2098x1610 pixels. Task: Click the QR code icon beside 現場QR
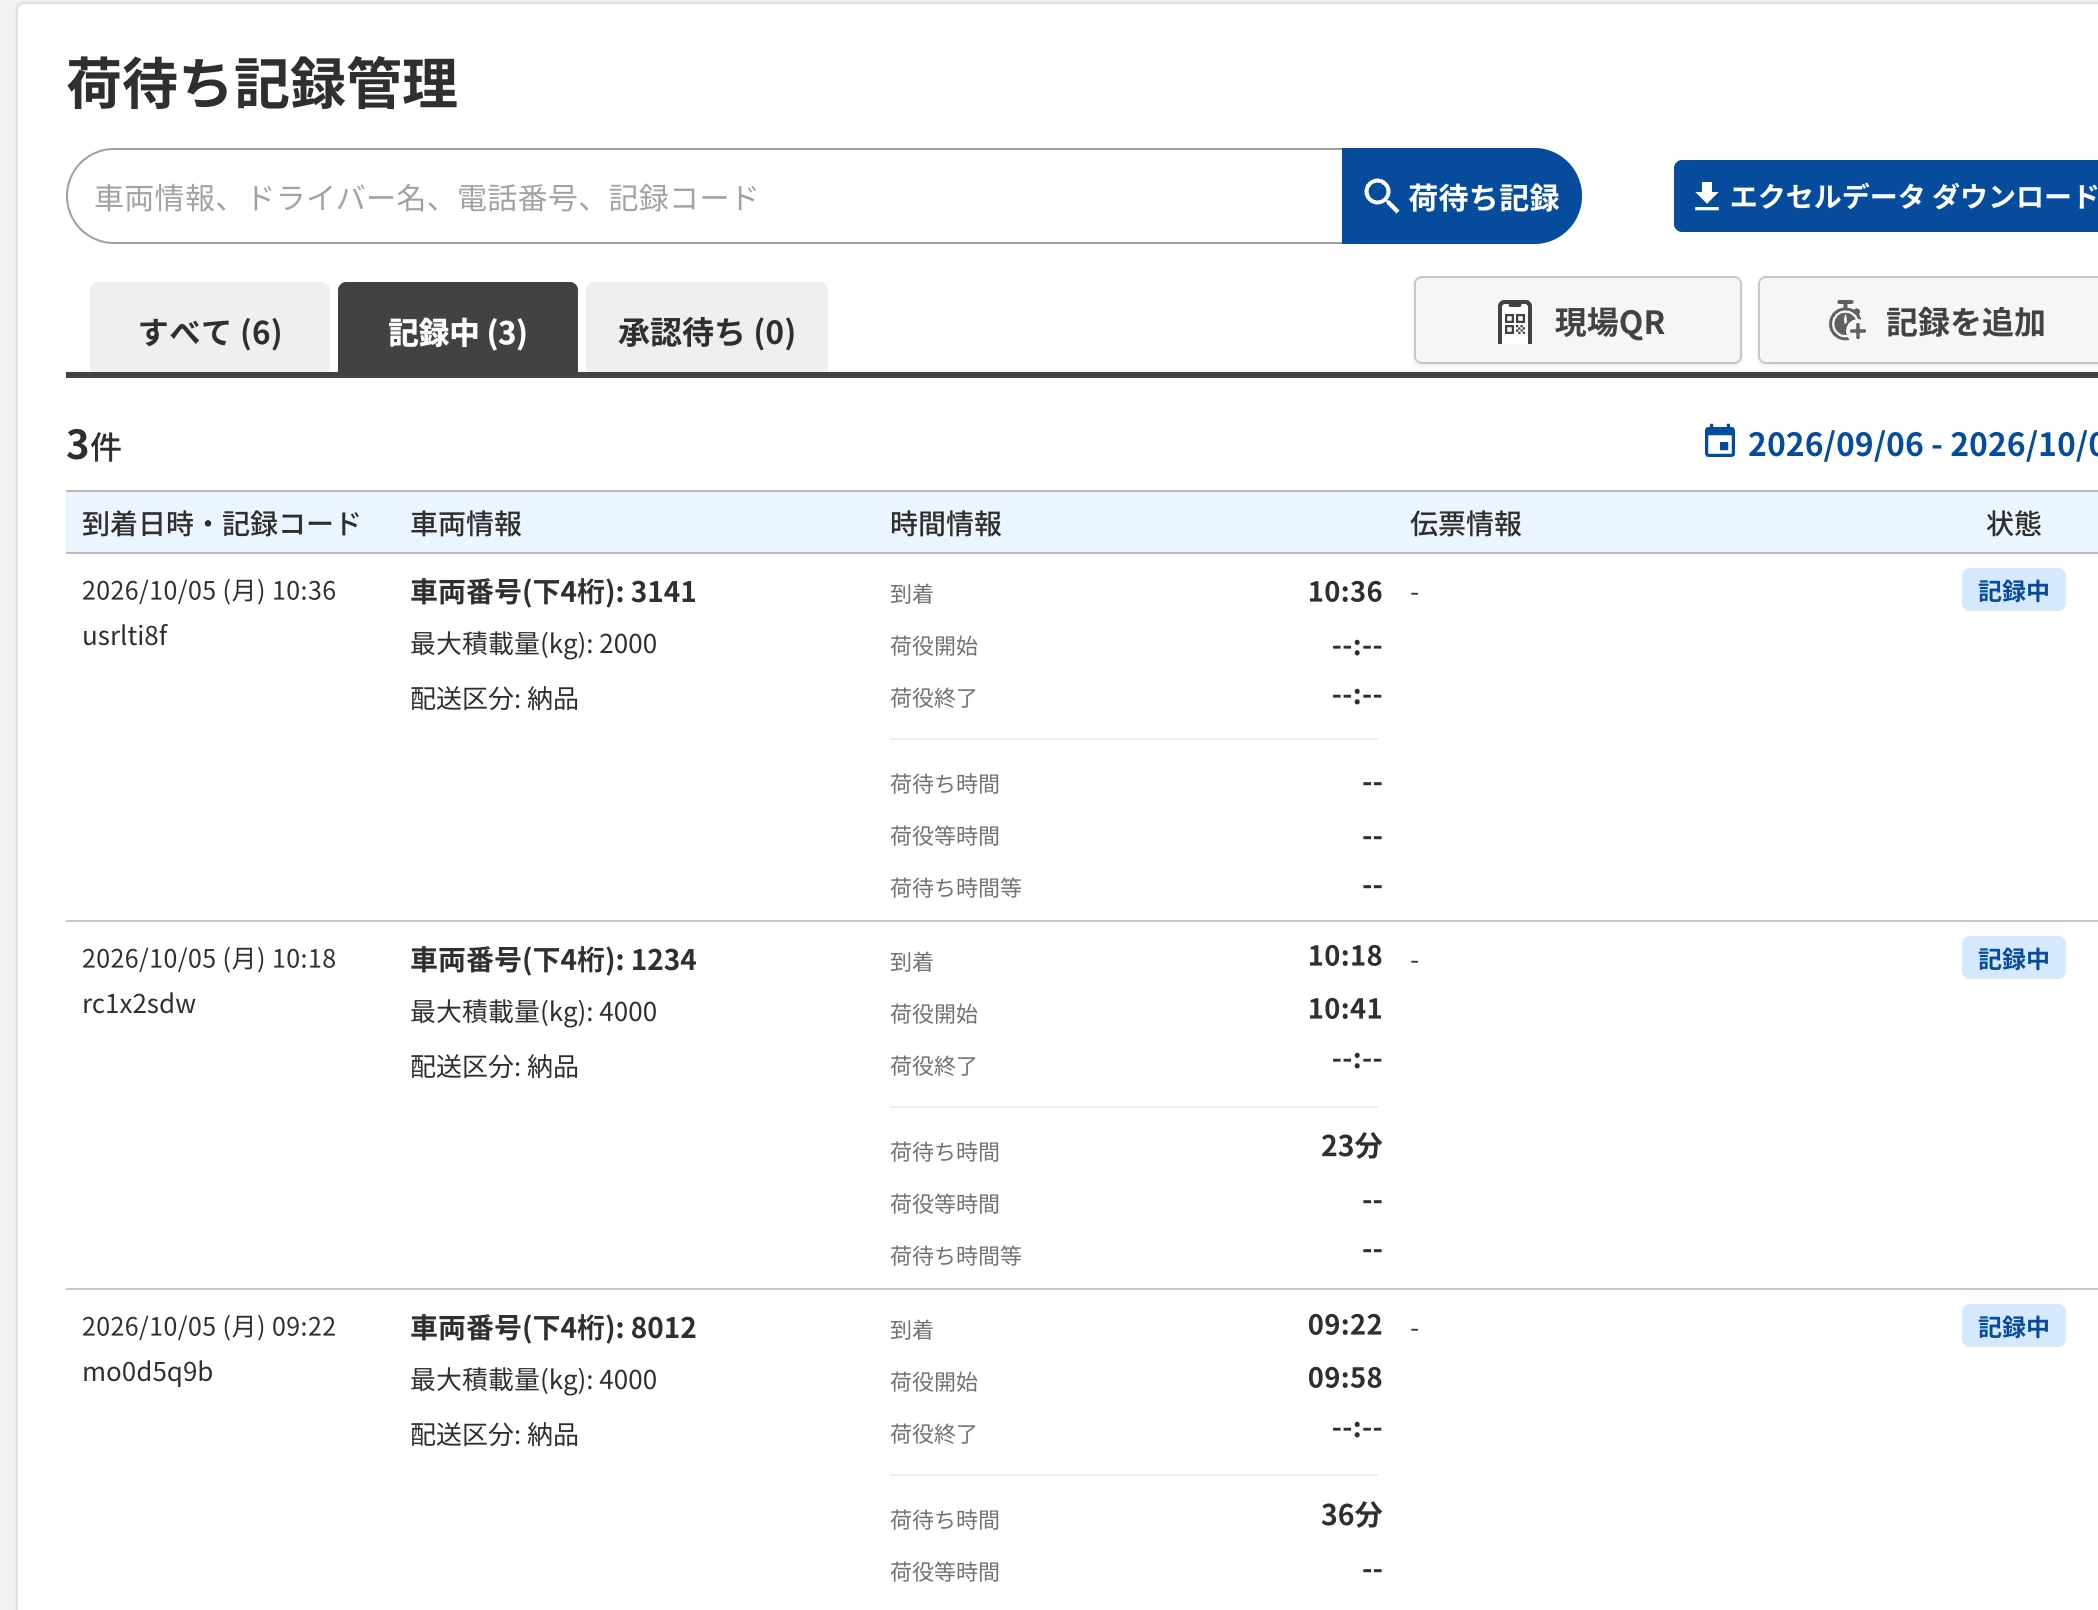1515,322
